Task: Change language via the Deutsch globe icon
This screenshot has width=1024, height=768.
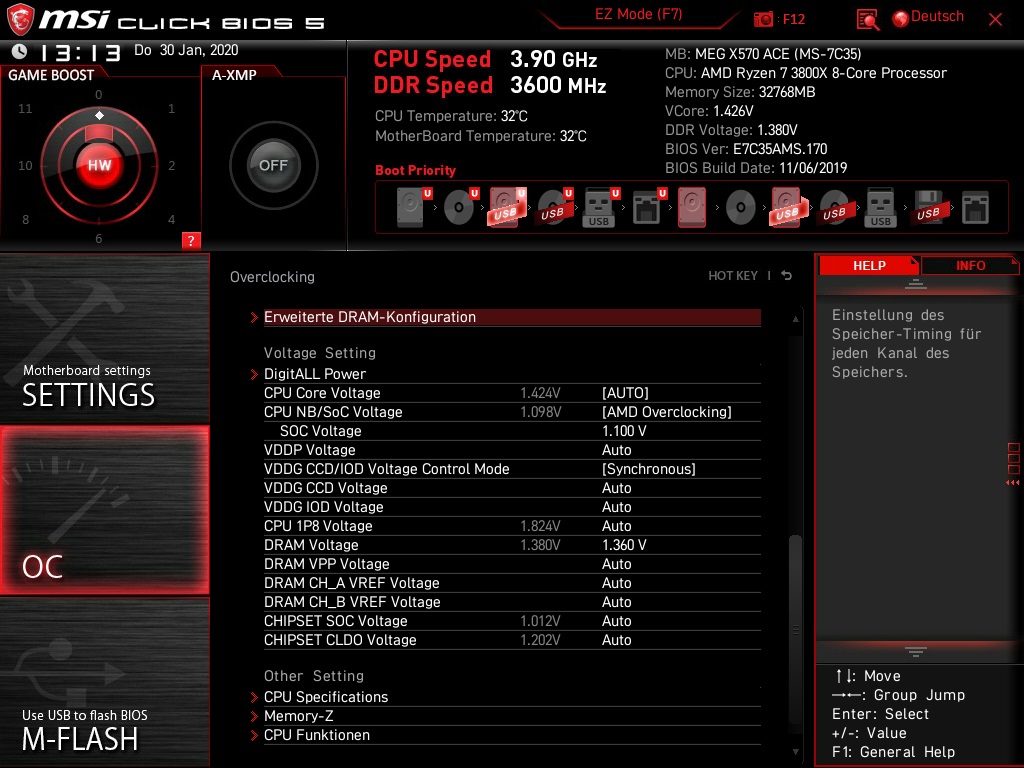Action: tap(900, 19)
